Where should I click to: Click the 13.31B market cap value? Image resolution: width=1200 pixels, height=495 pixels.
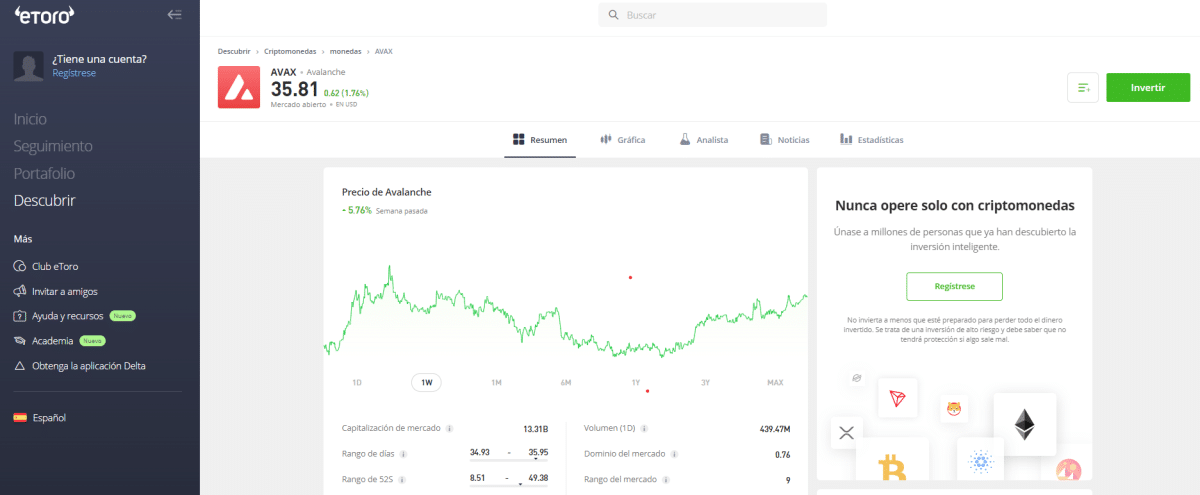tap(535, 429)
